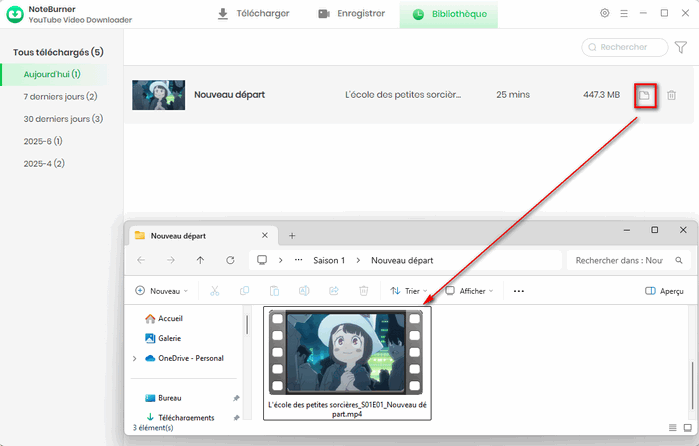Screen dimensions: 699x446
Task: Refresh the Explorer folder view
Action: pyautogui.click(x=230, y=260)
